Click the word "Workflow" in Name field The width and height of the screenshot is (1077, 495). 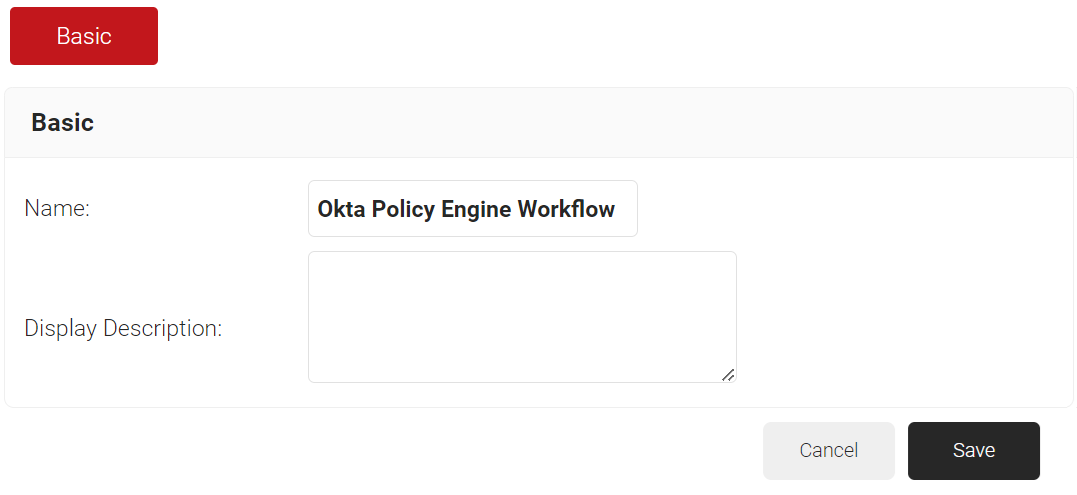(x=567, y=209)
